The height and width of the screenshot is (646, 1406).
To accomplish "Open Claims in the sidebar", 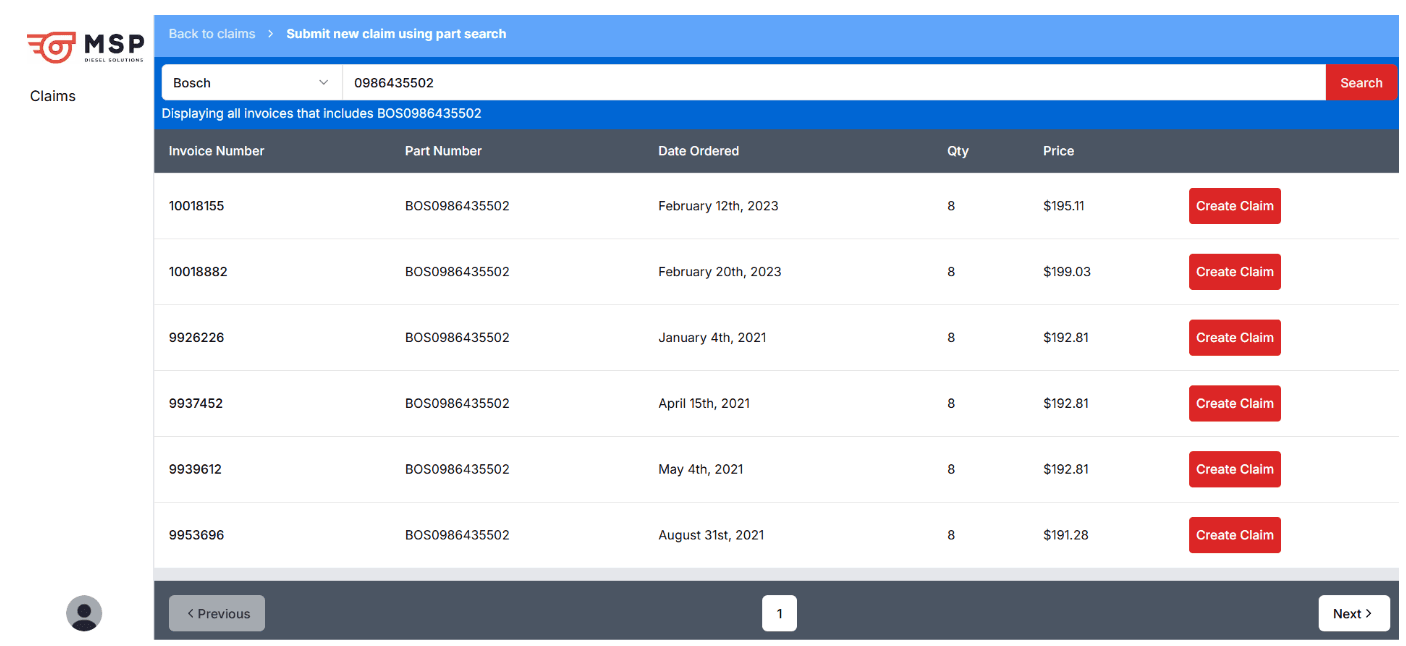I will click(x=53, y=96).
